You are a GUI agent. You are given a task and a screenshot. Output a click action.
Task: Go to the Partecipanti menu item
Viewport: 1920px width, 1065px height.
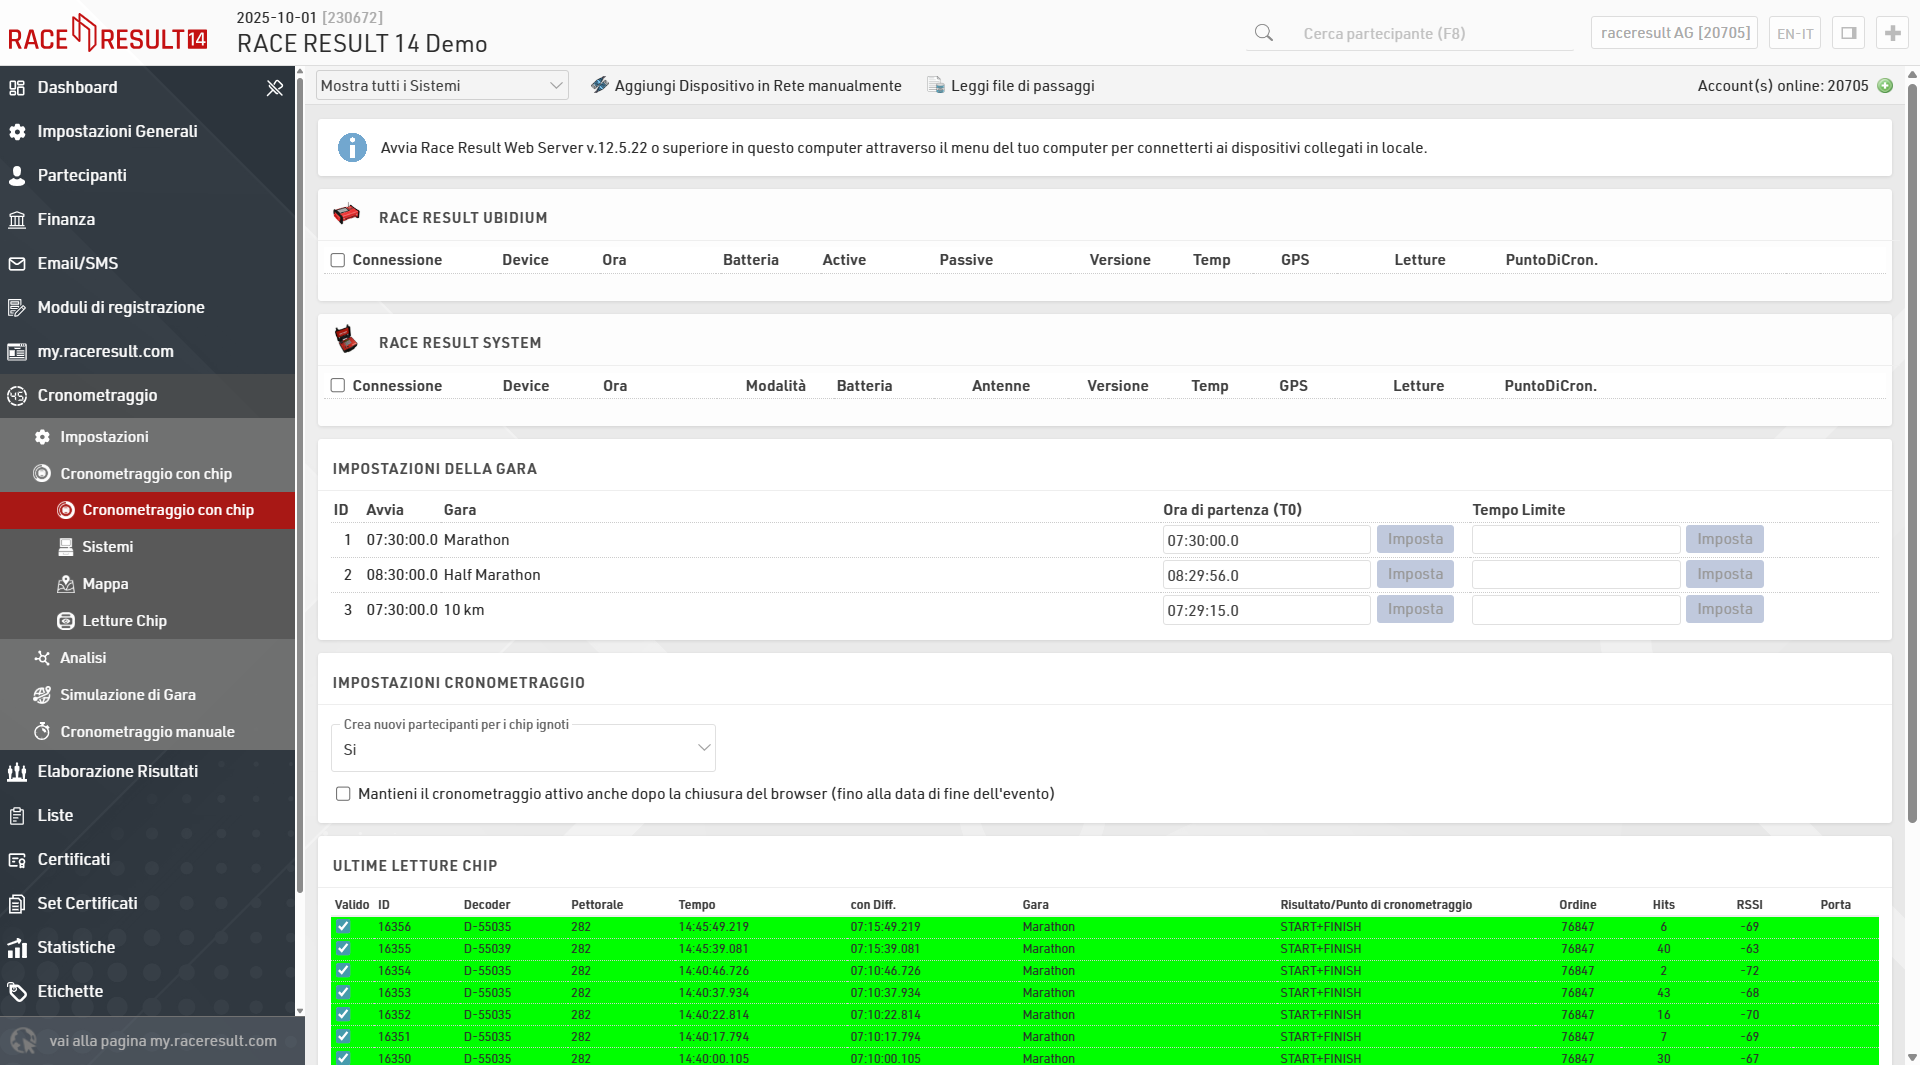click(x=82, y=176)
